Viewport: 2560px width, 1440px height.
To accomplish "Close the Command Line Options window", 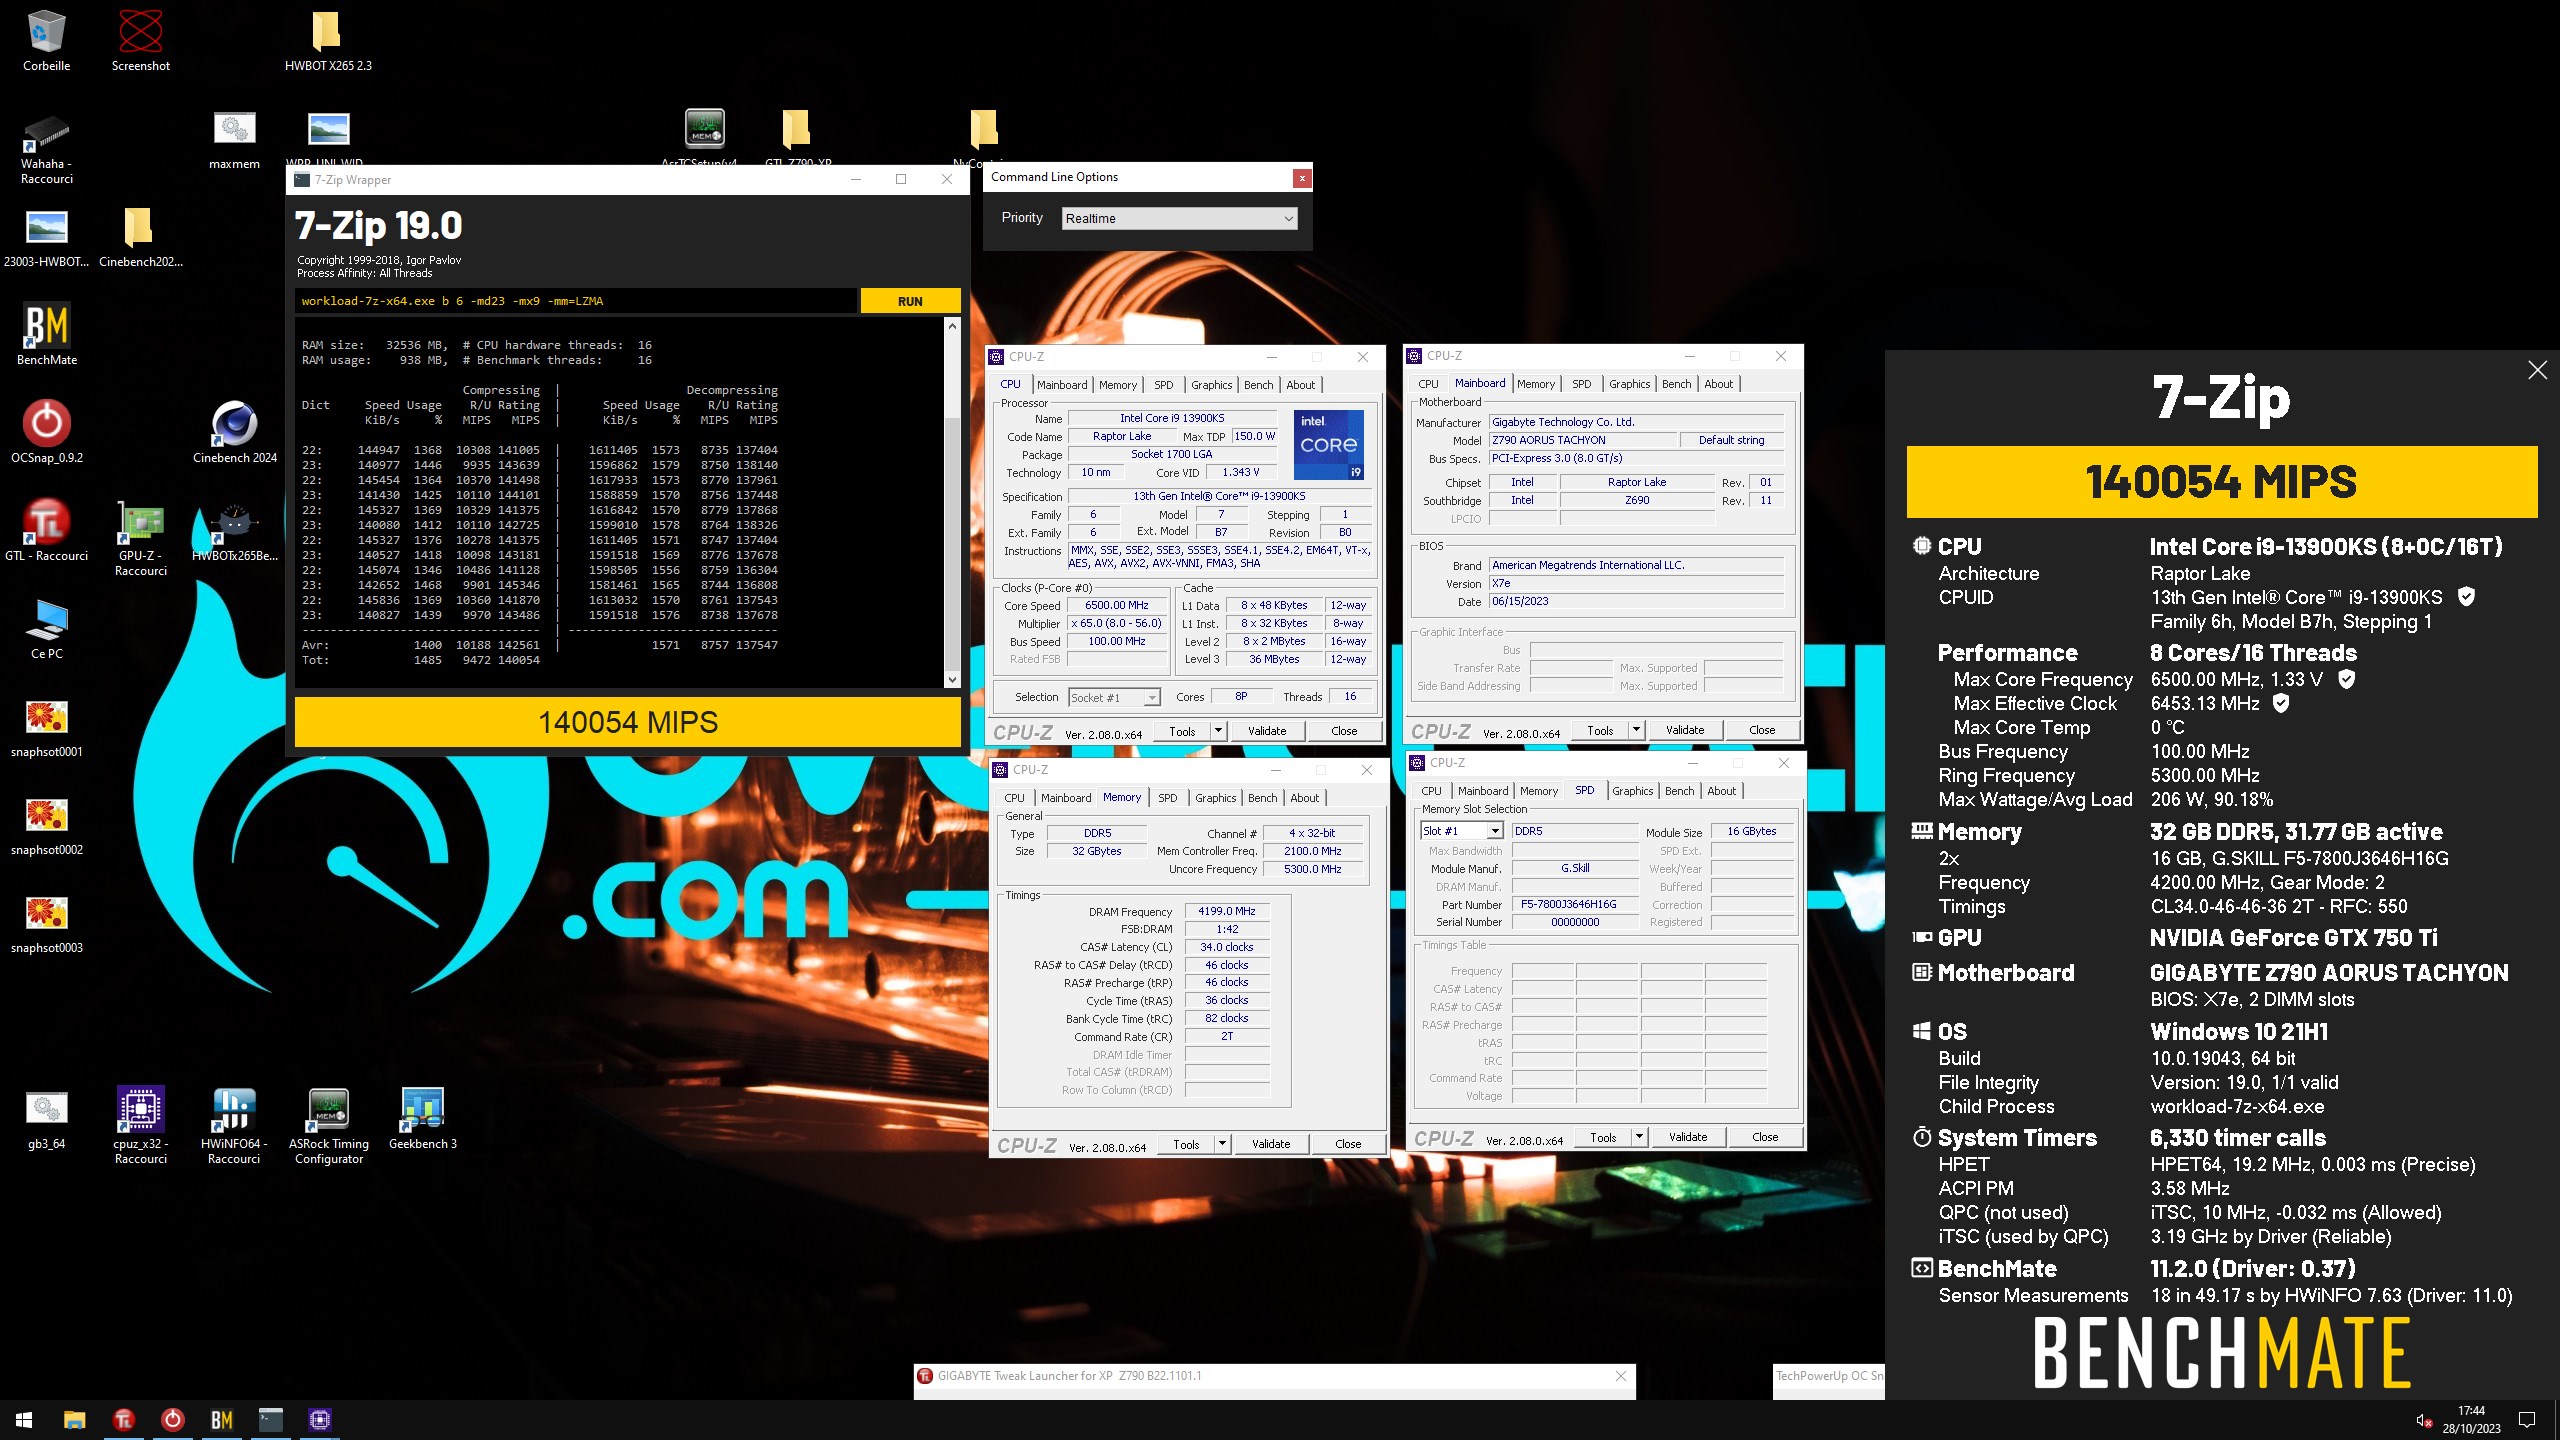I will tap(1301, 178).
